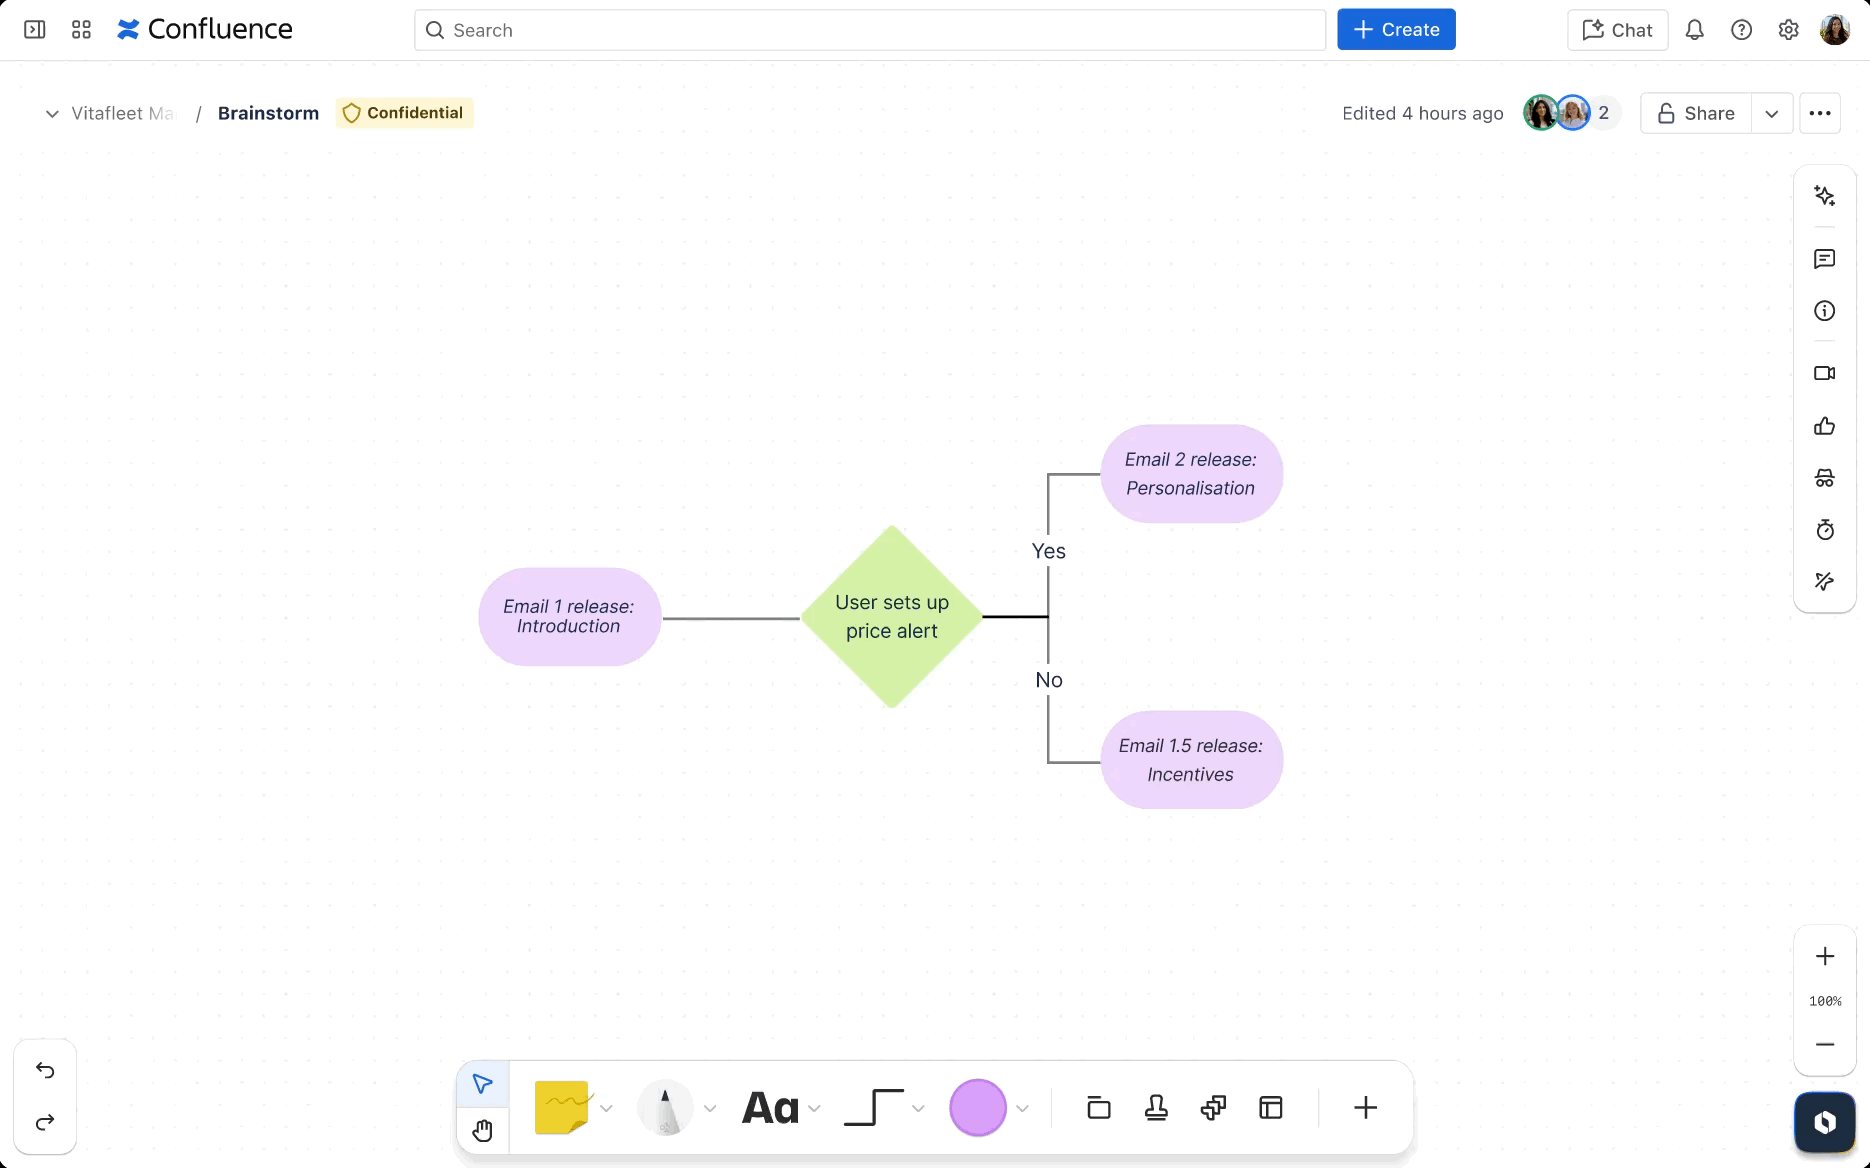Open the app switcher grid menu
Viewport: 1870px width, 1168px height.
click(82, 30)
